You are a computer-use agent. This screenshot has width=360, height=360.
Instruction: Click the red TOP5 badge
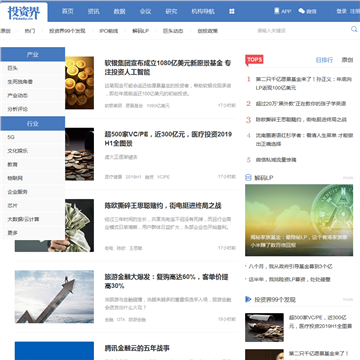(x=254, y=60)
